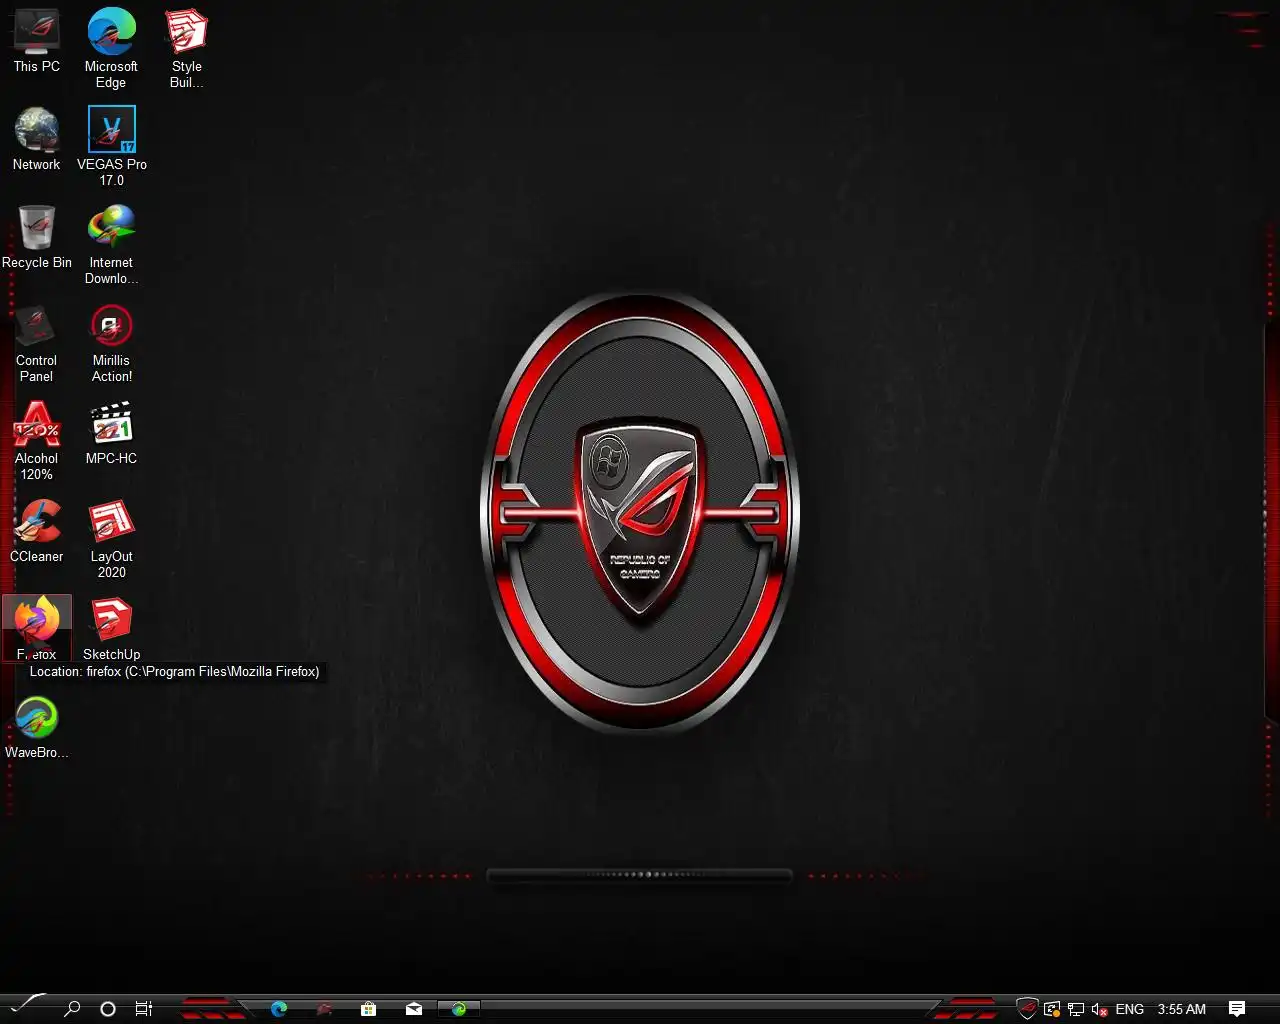Click the Mirillis Action! shortcut
The image size is (1280, 1024).
click(x=111, y=342)
